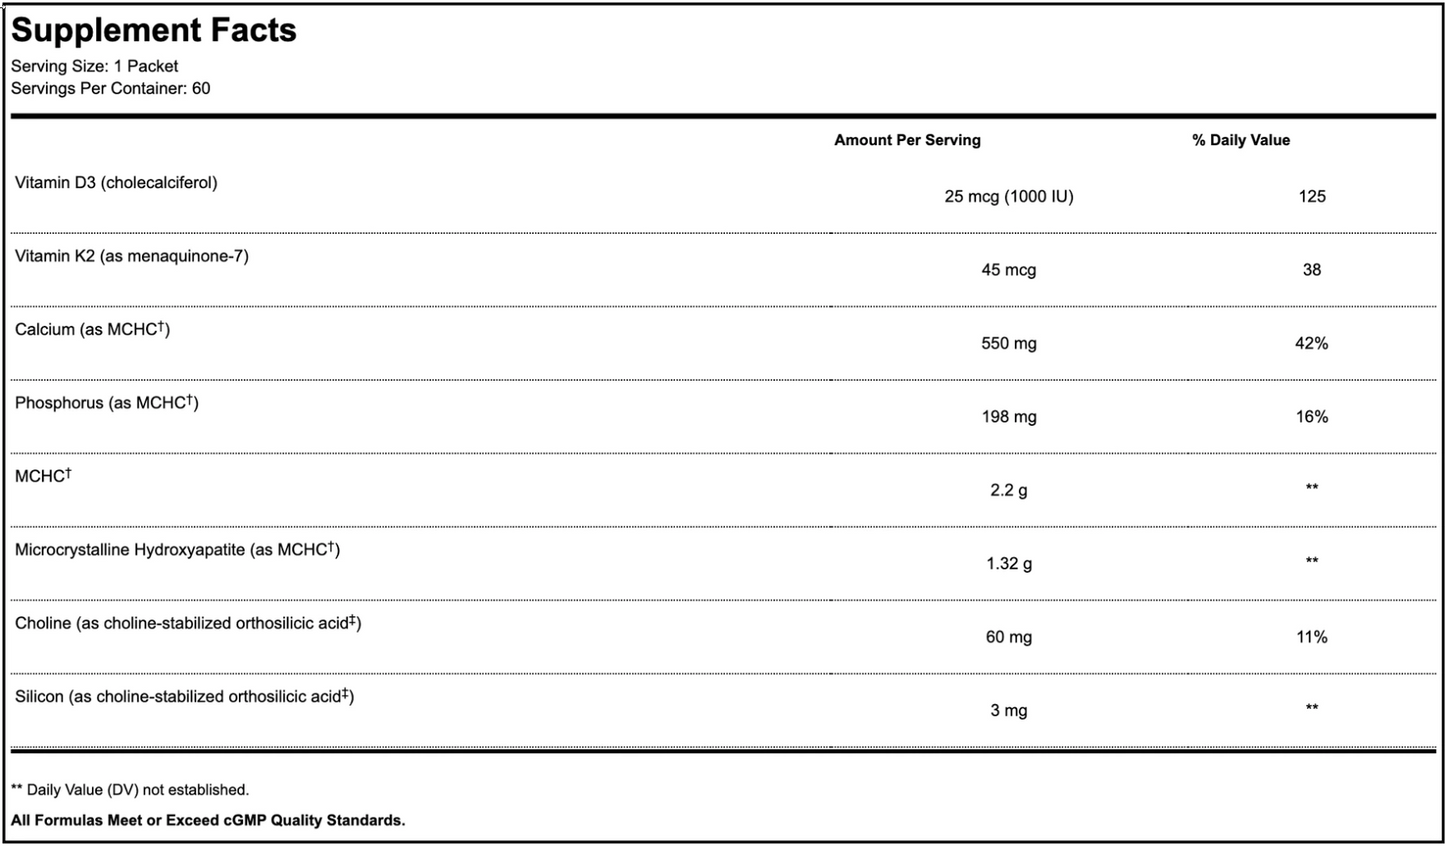The image size is (1445, 846).
Task: Click Servings Per Container: 60 text
Action: click(x=110, y=88)
